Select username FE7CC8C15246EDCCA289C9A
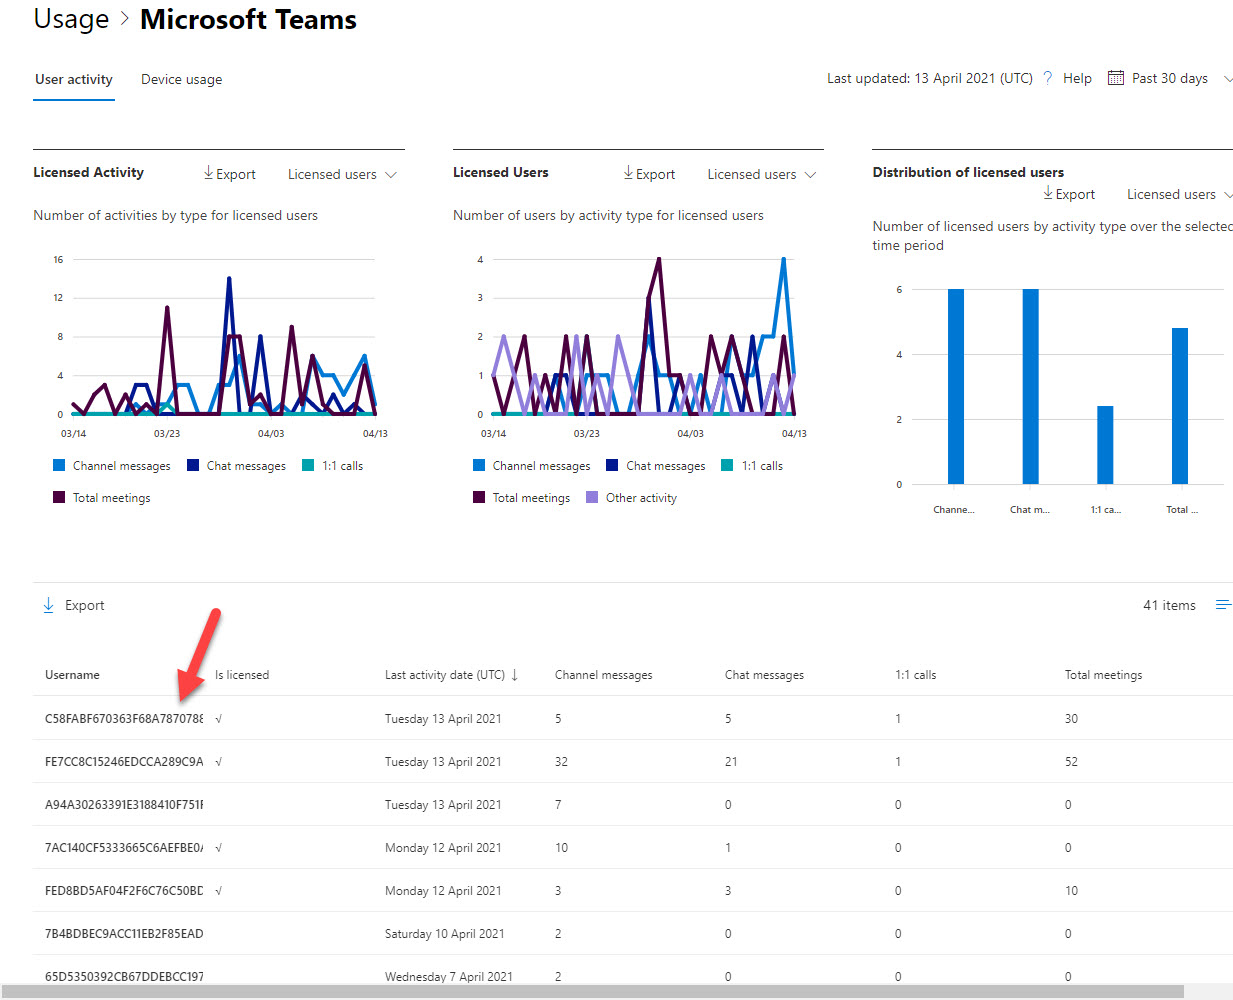Image resolution: width=1233 pixels, height=1000 pixels. (124, 762)
